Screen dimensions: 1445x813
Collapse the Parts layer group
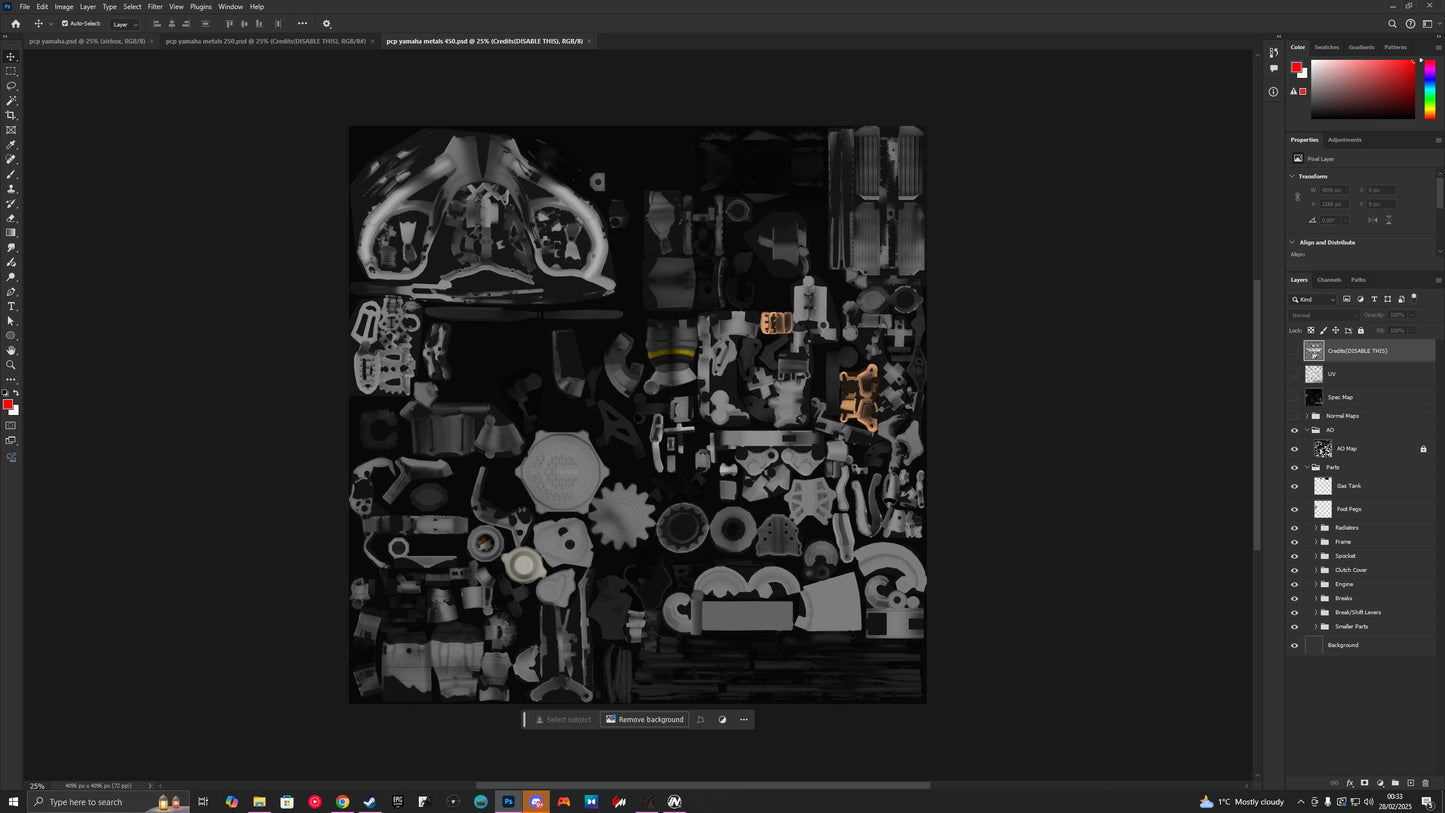1307,467
